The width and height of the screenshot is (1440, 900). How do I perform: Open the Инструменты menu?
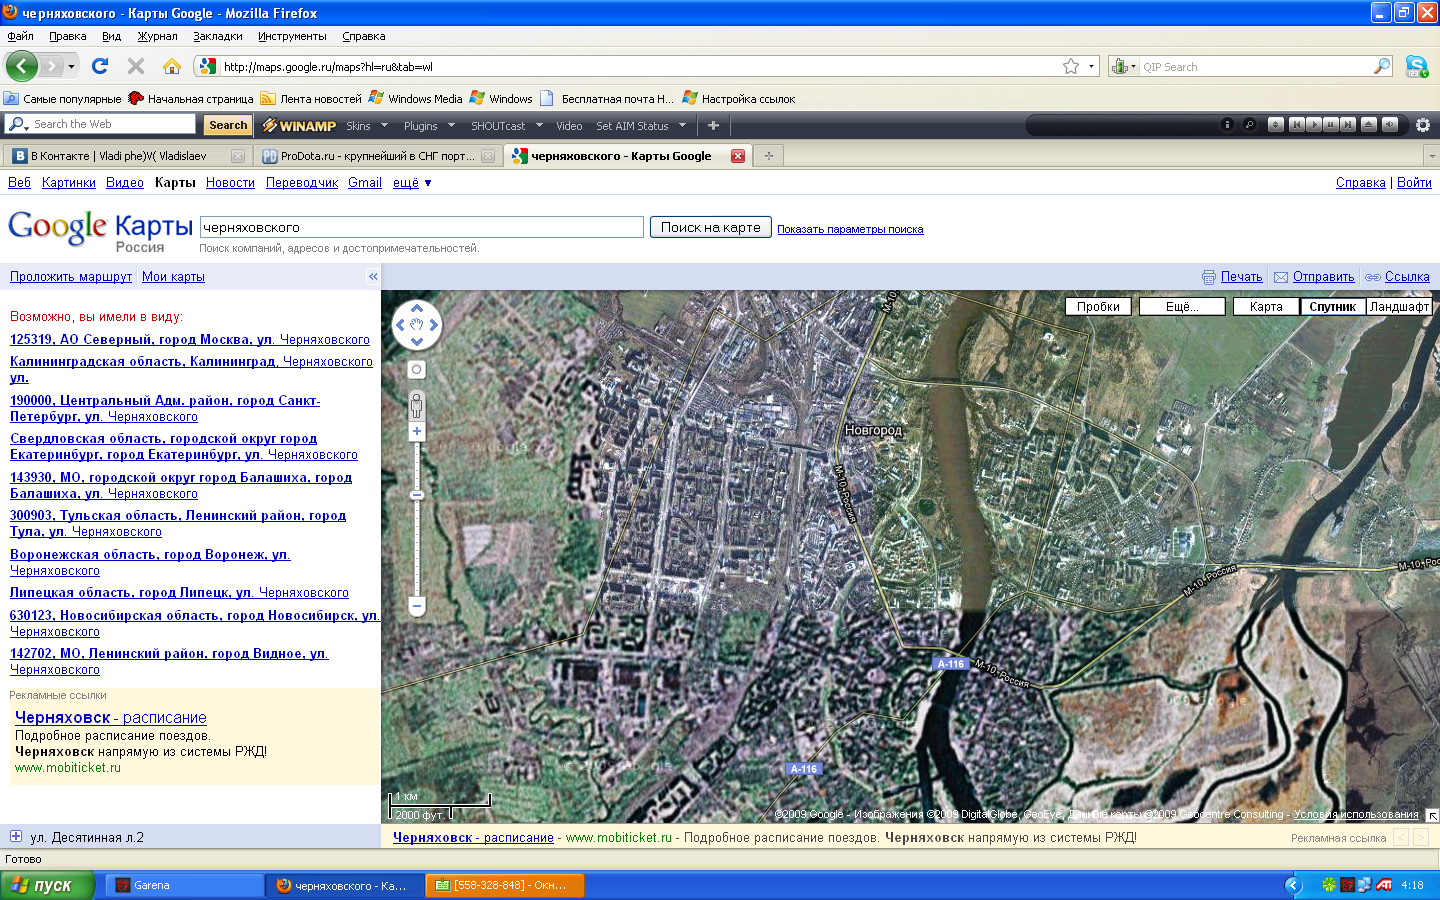click(292, 36)
